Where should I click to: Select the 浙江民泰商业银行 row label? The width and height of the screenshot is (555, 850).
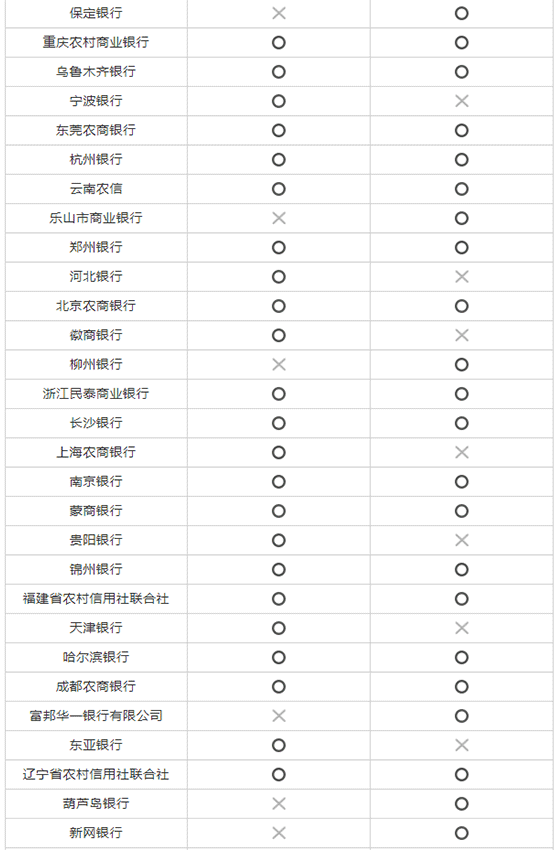coord(96,394)
